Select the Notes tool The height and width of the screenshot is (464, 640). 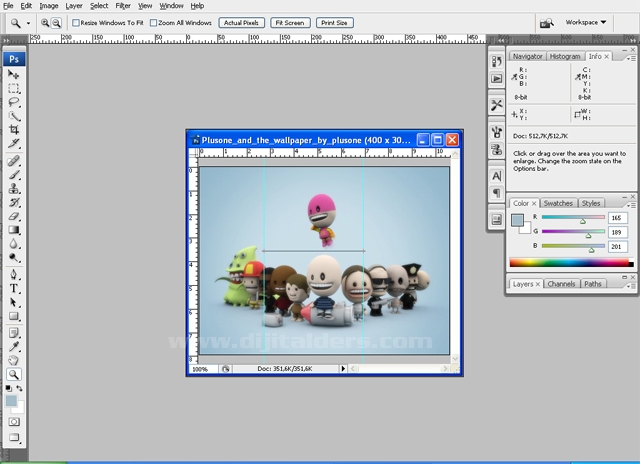(x=13, y=333)
